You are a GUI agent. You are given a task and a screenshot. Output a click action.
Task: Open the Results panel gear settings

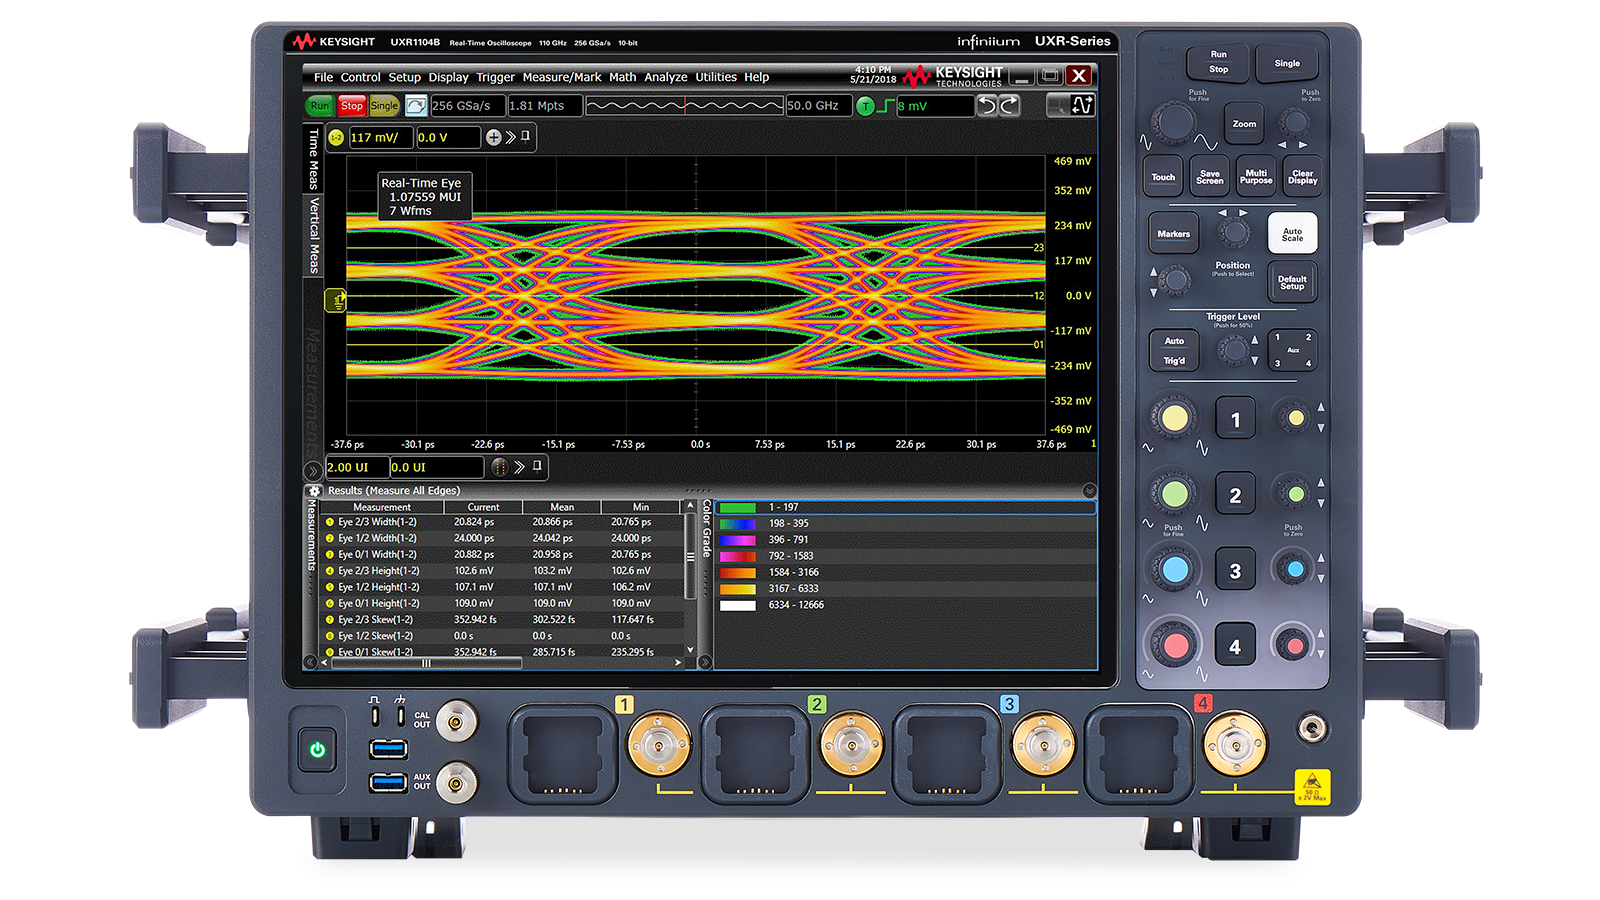tap(315, 491)
